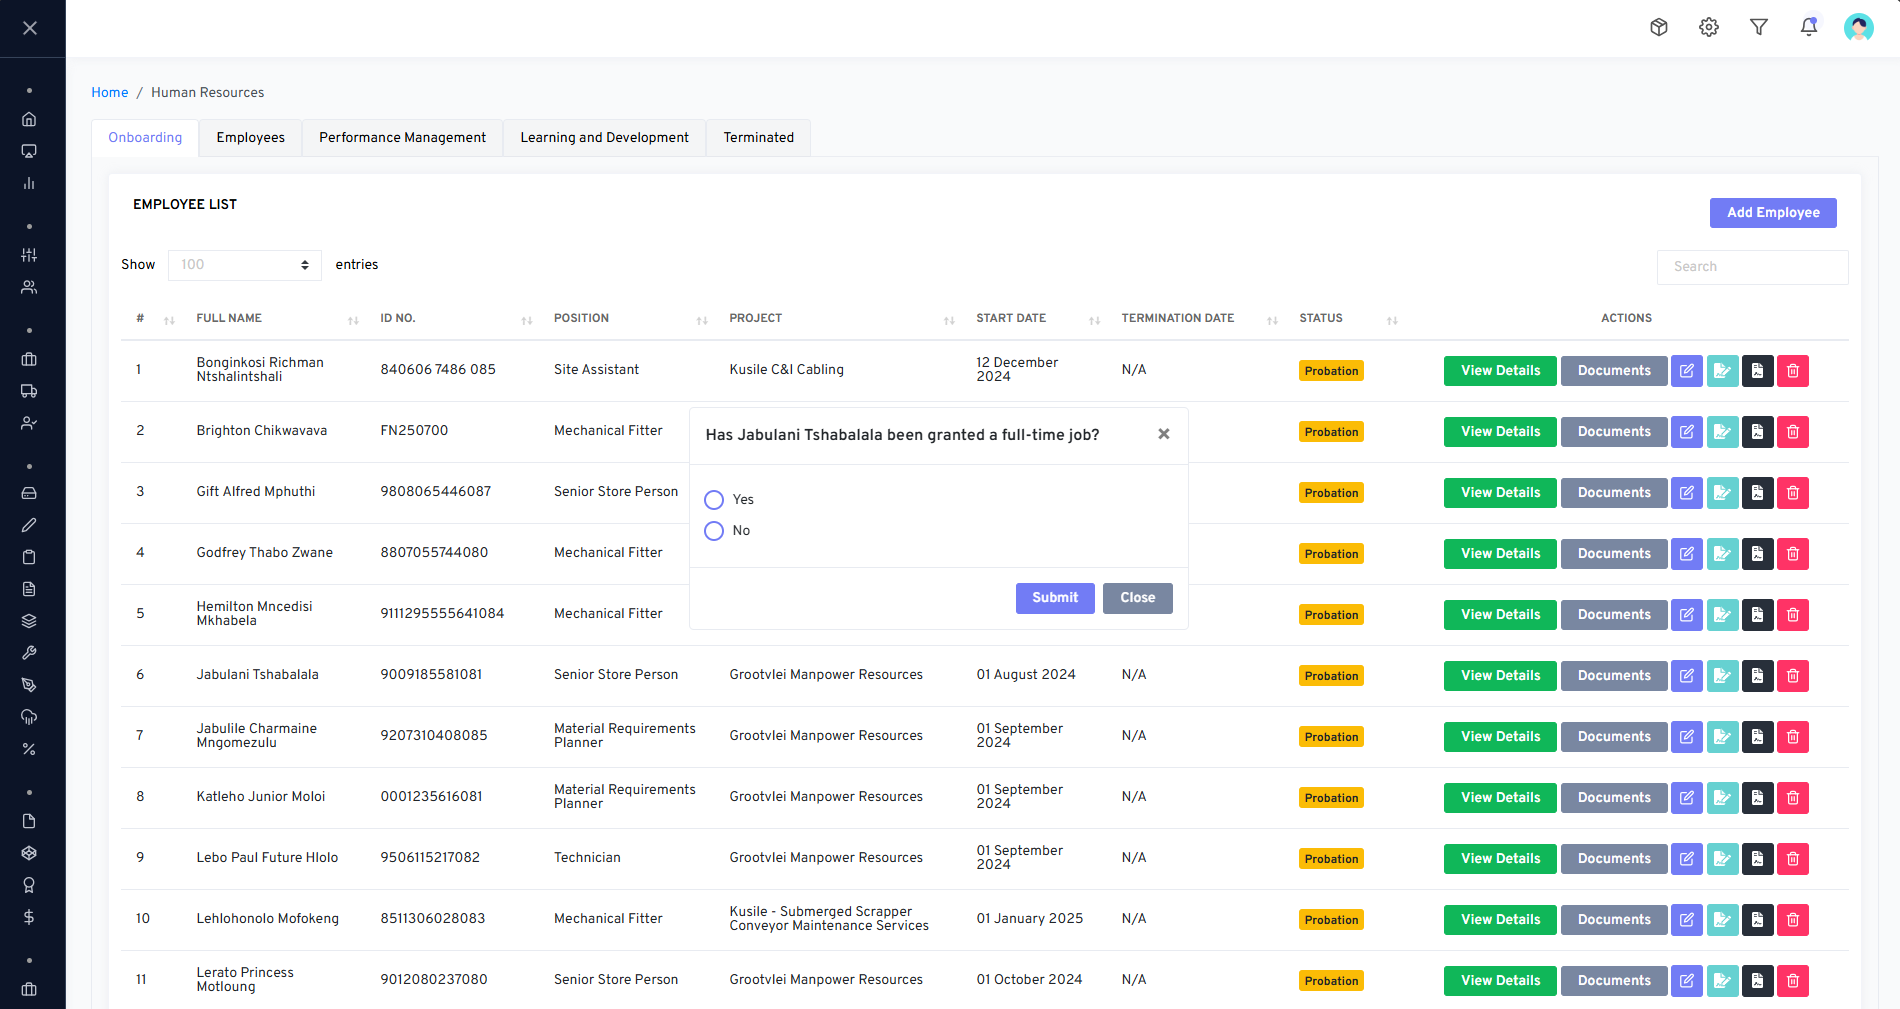Click '01 January 2025' start date
1900x1009 pixels.
1029,919
